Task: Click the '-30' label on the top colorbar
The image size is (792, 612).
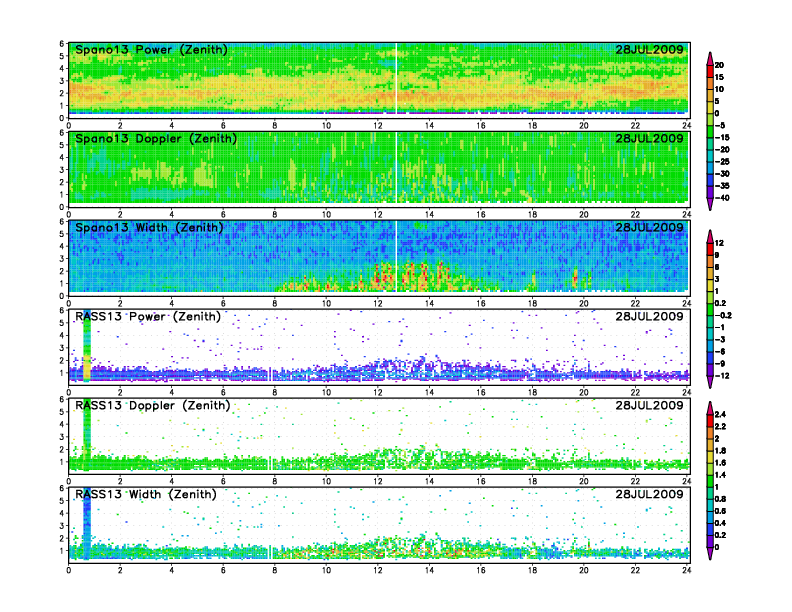Action: tap(722, 174)
